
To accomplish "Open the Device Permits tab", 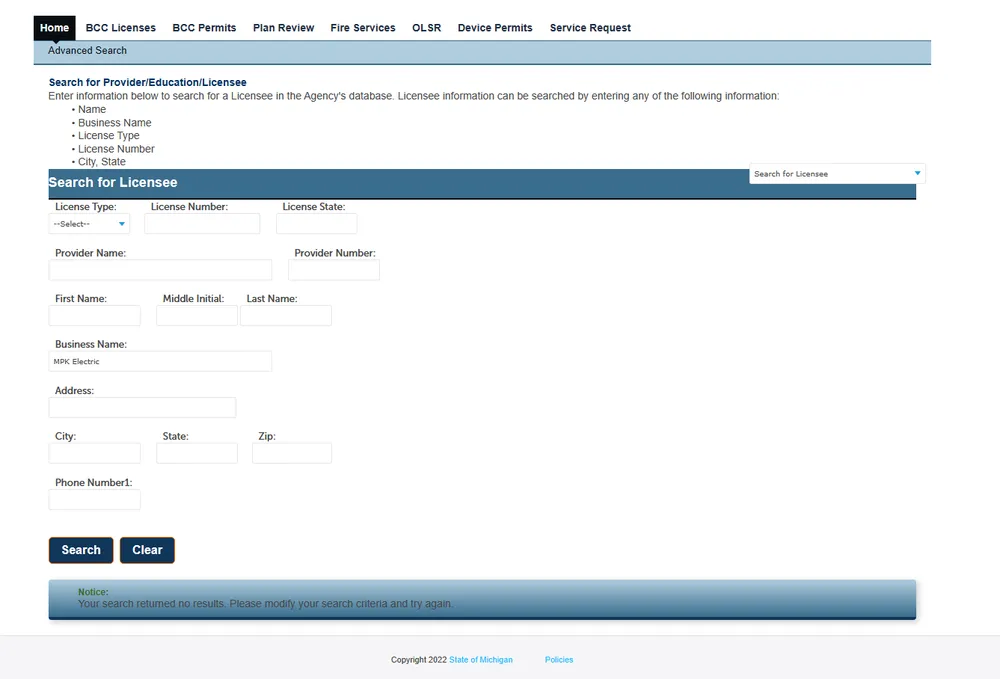I will [495, 28].
